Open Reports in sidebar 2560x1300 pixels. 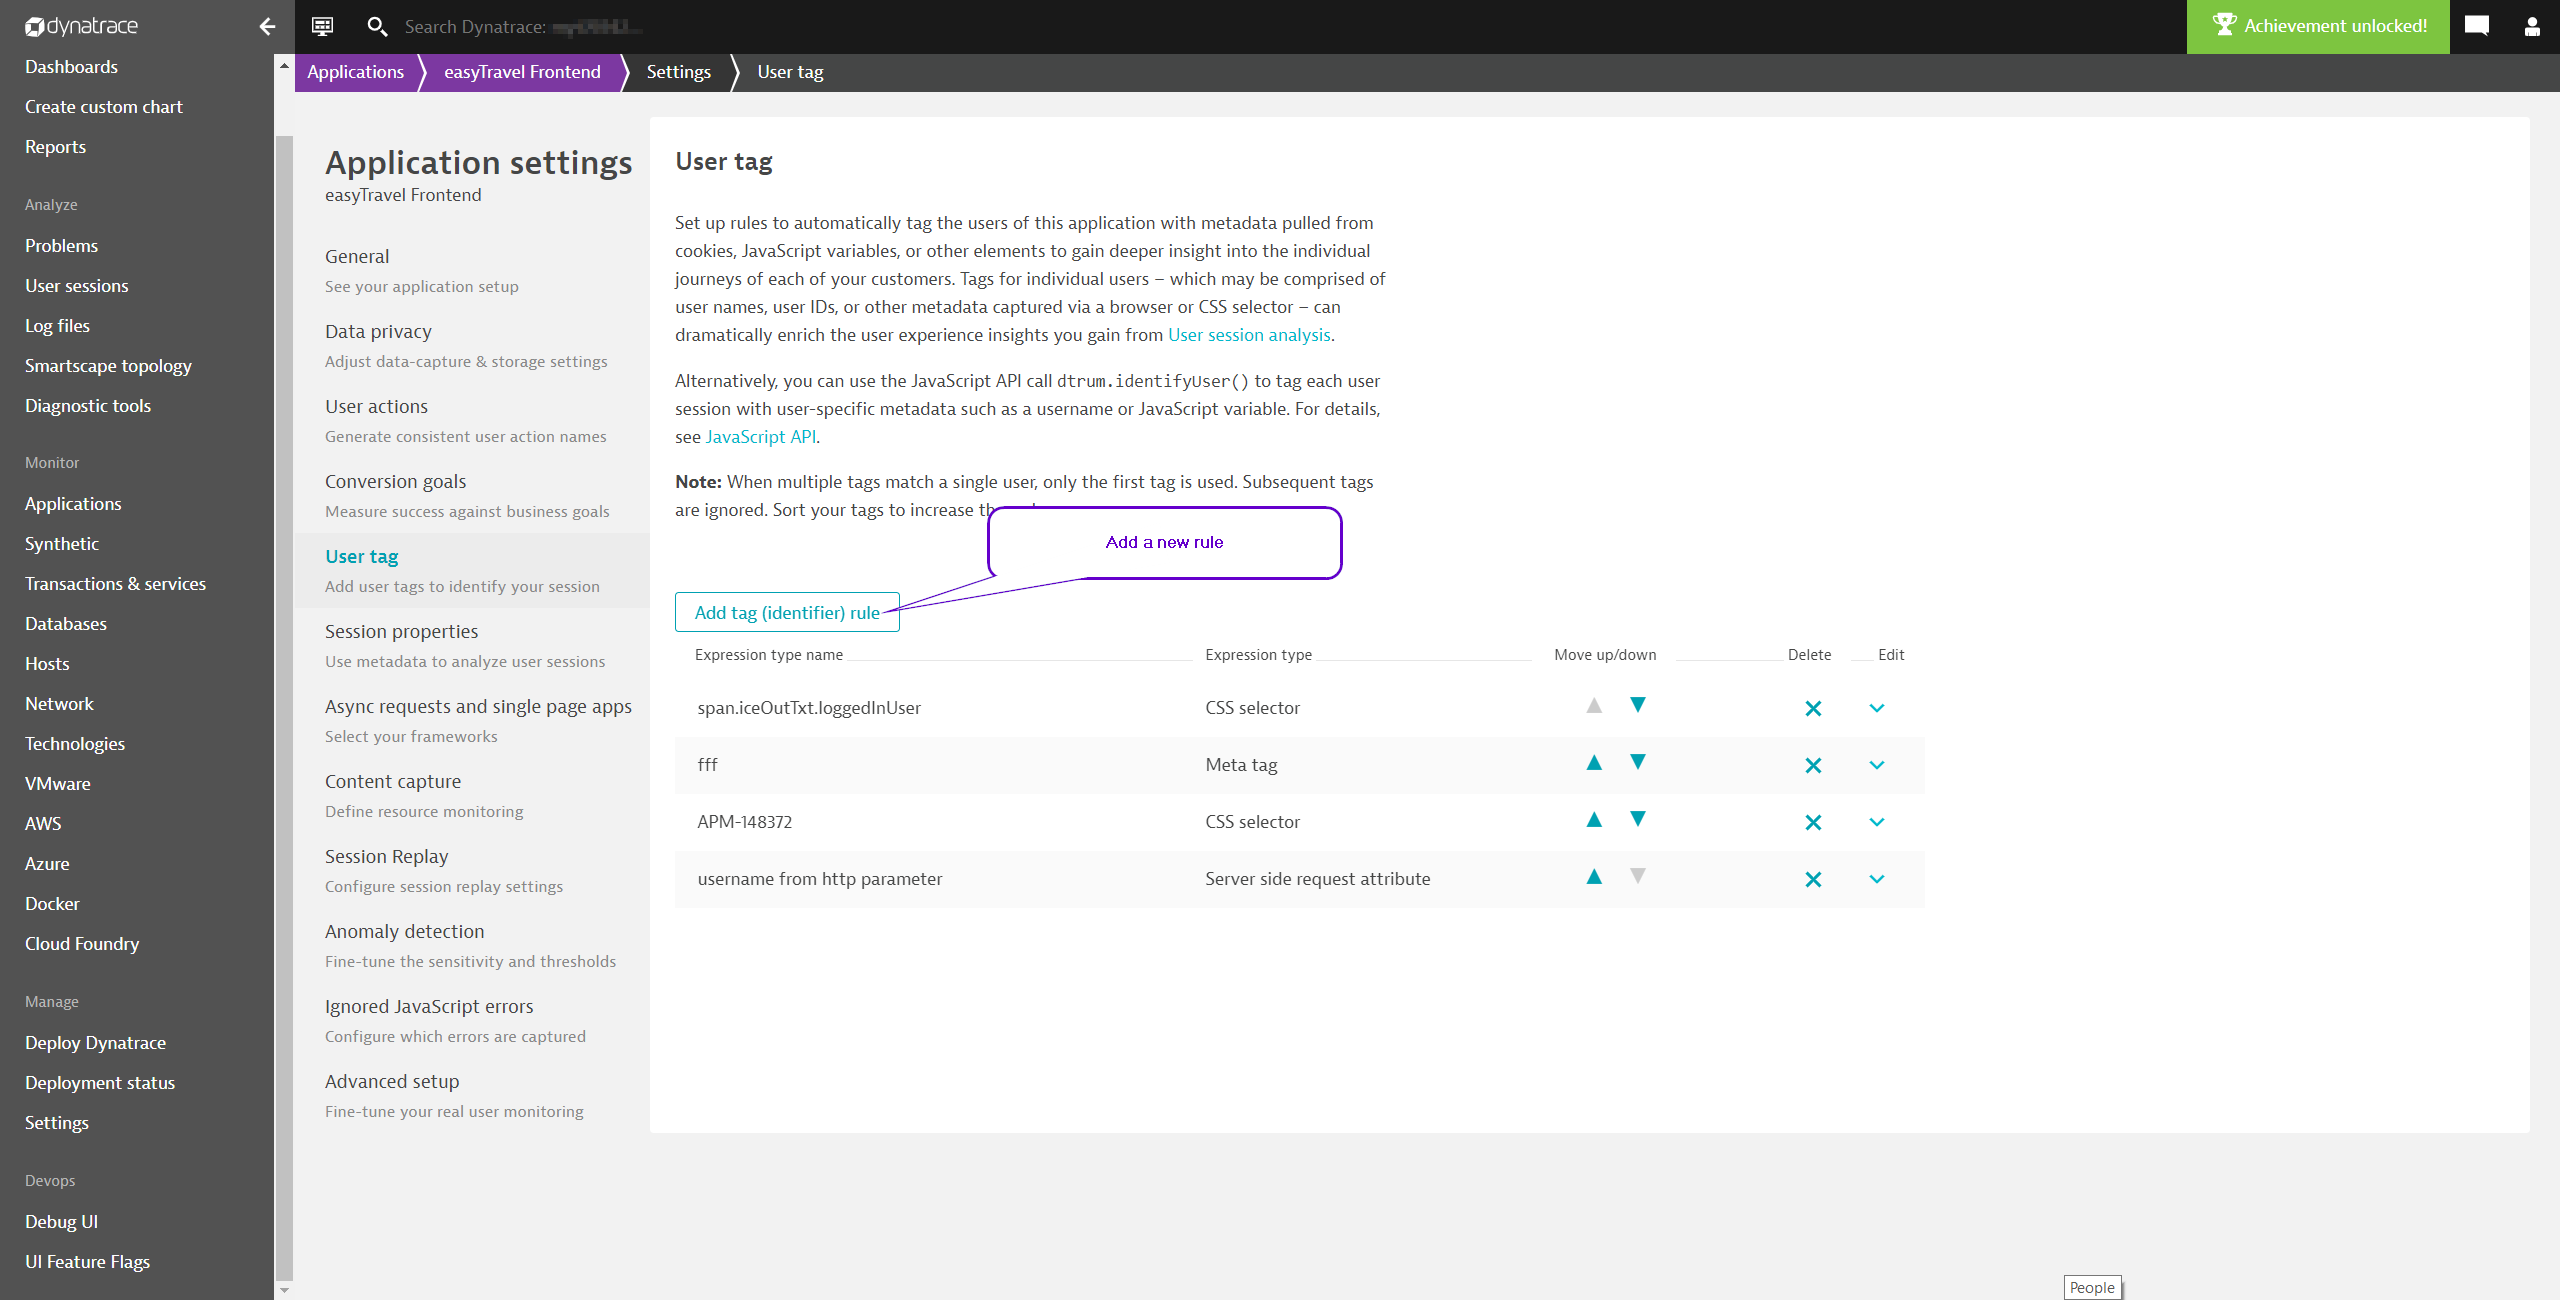pyautogui.click(x=55, y=147)
